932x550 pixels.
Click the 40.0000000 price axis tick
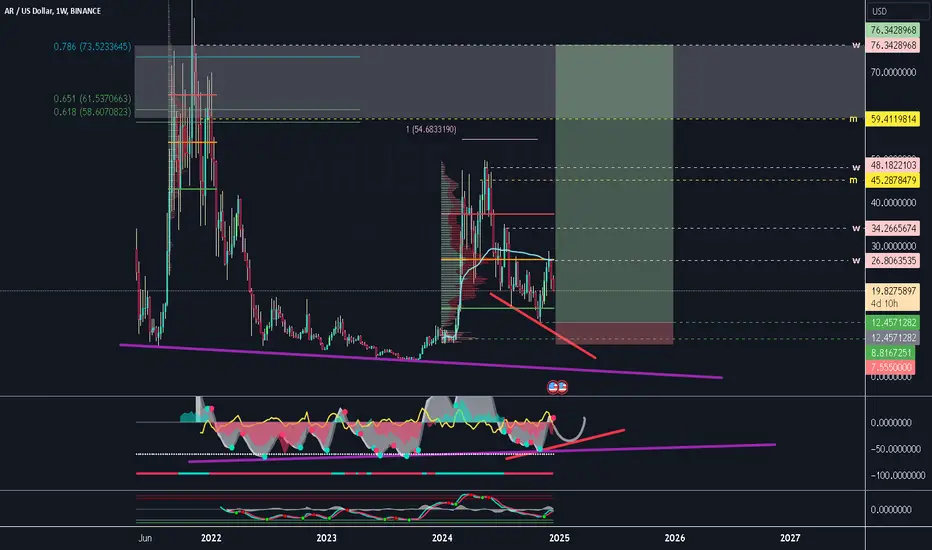point(893,203)
